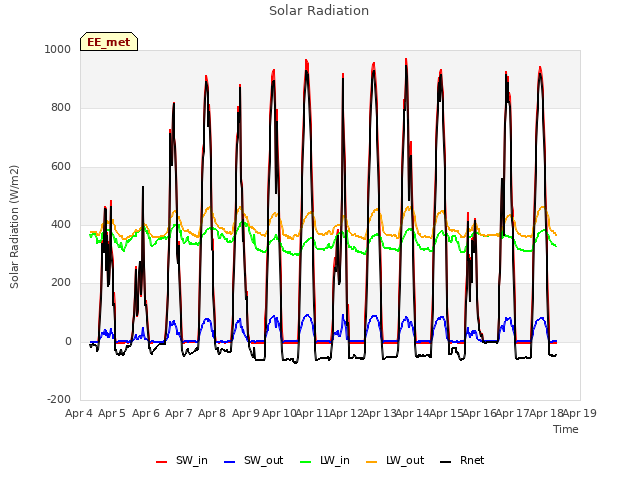Click the Apr 15 x-axis label
The width and height of the screenshot is (640, 480).
[x=446, y=413]
